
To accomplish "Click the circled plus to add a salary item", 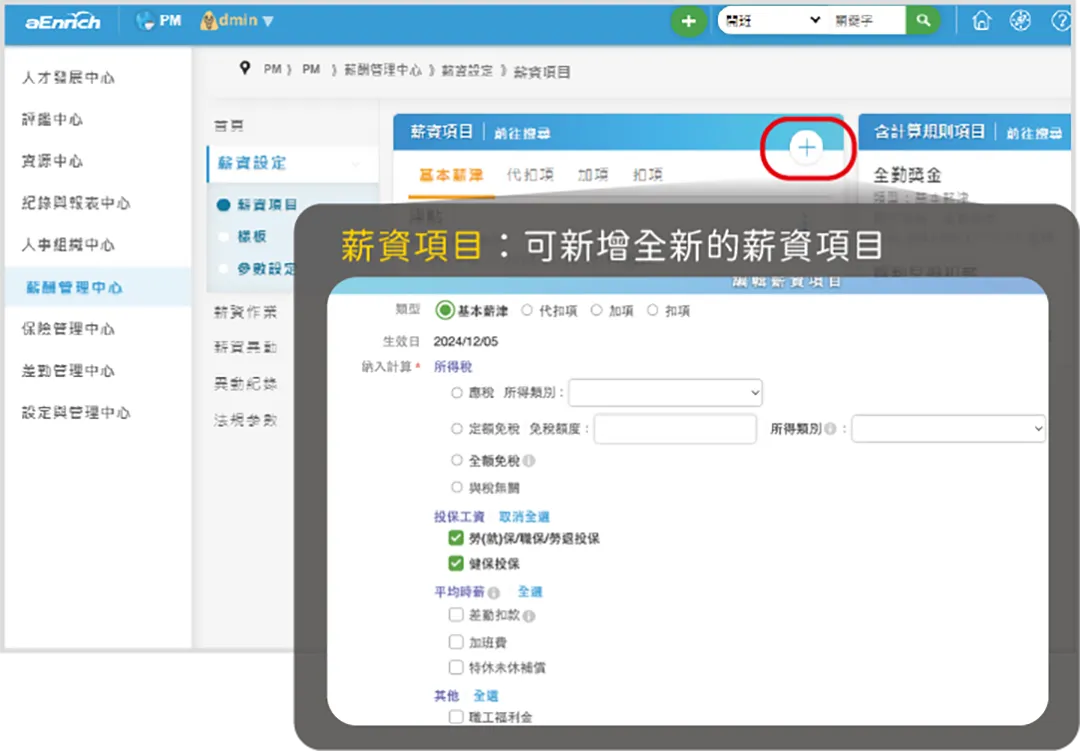I will [806, 147].
